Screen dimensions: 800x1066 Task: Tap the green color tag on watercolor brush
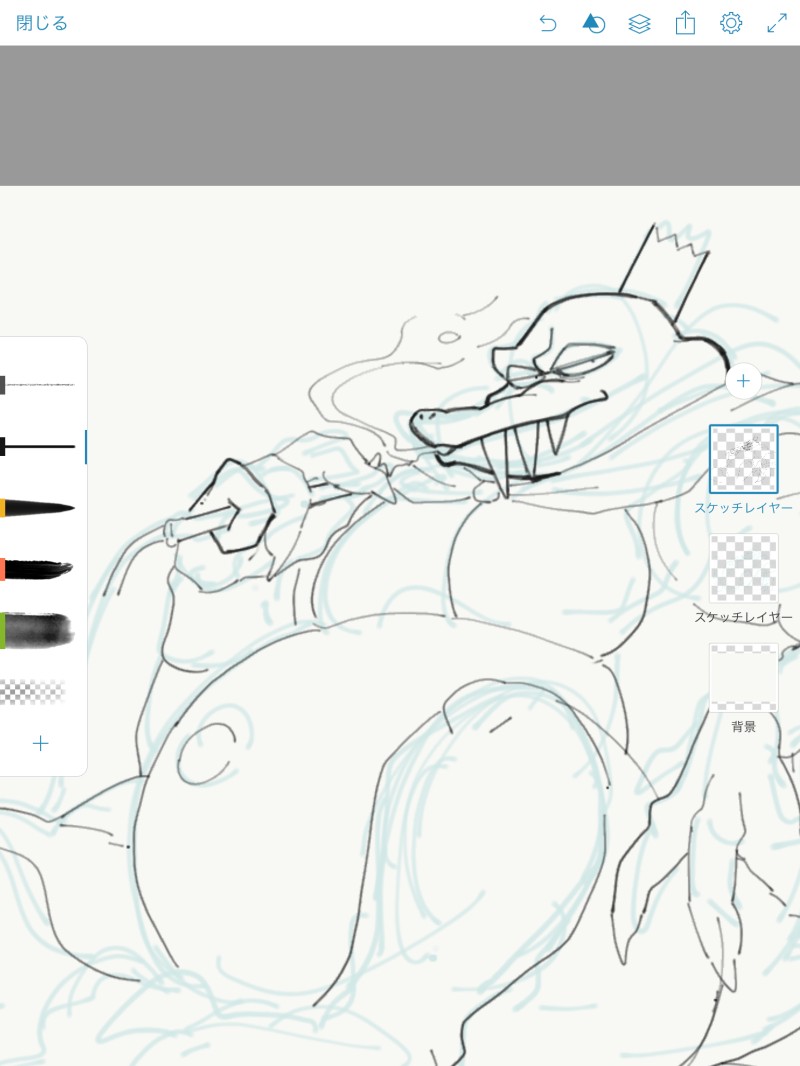click(3, 630)
